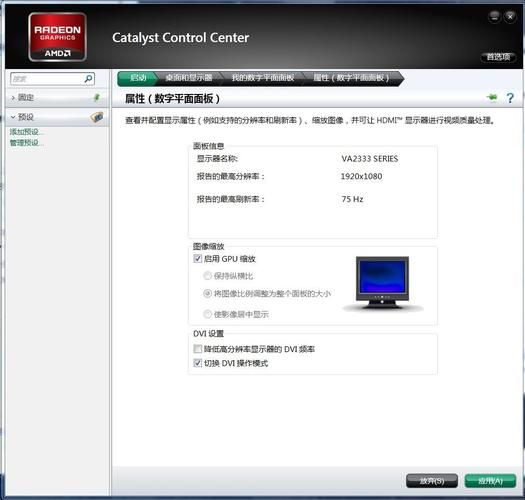
Task: Toggle the 启用 GPU 缩放 checkbox
Action: (x=198, y=259)
